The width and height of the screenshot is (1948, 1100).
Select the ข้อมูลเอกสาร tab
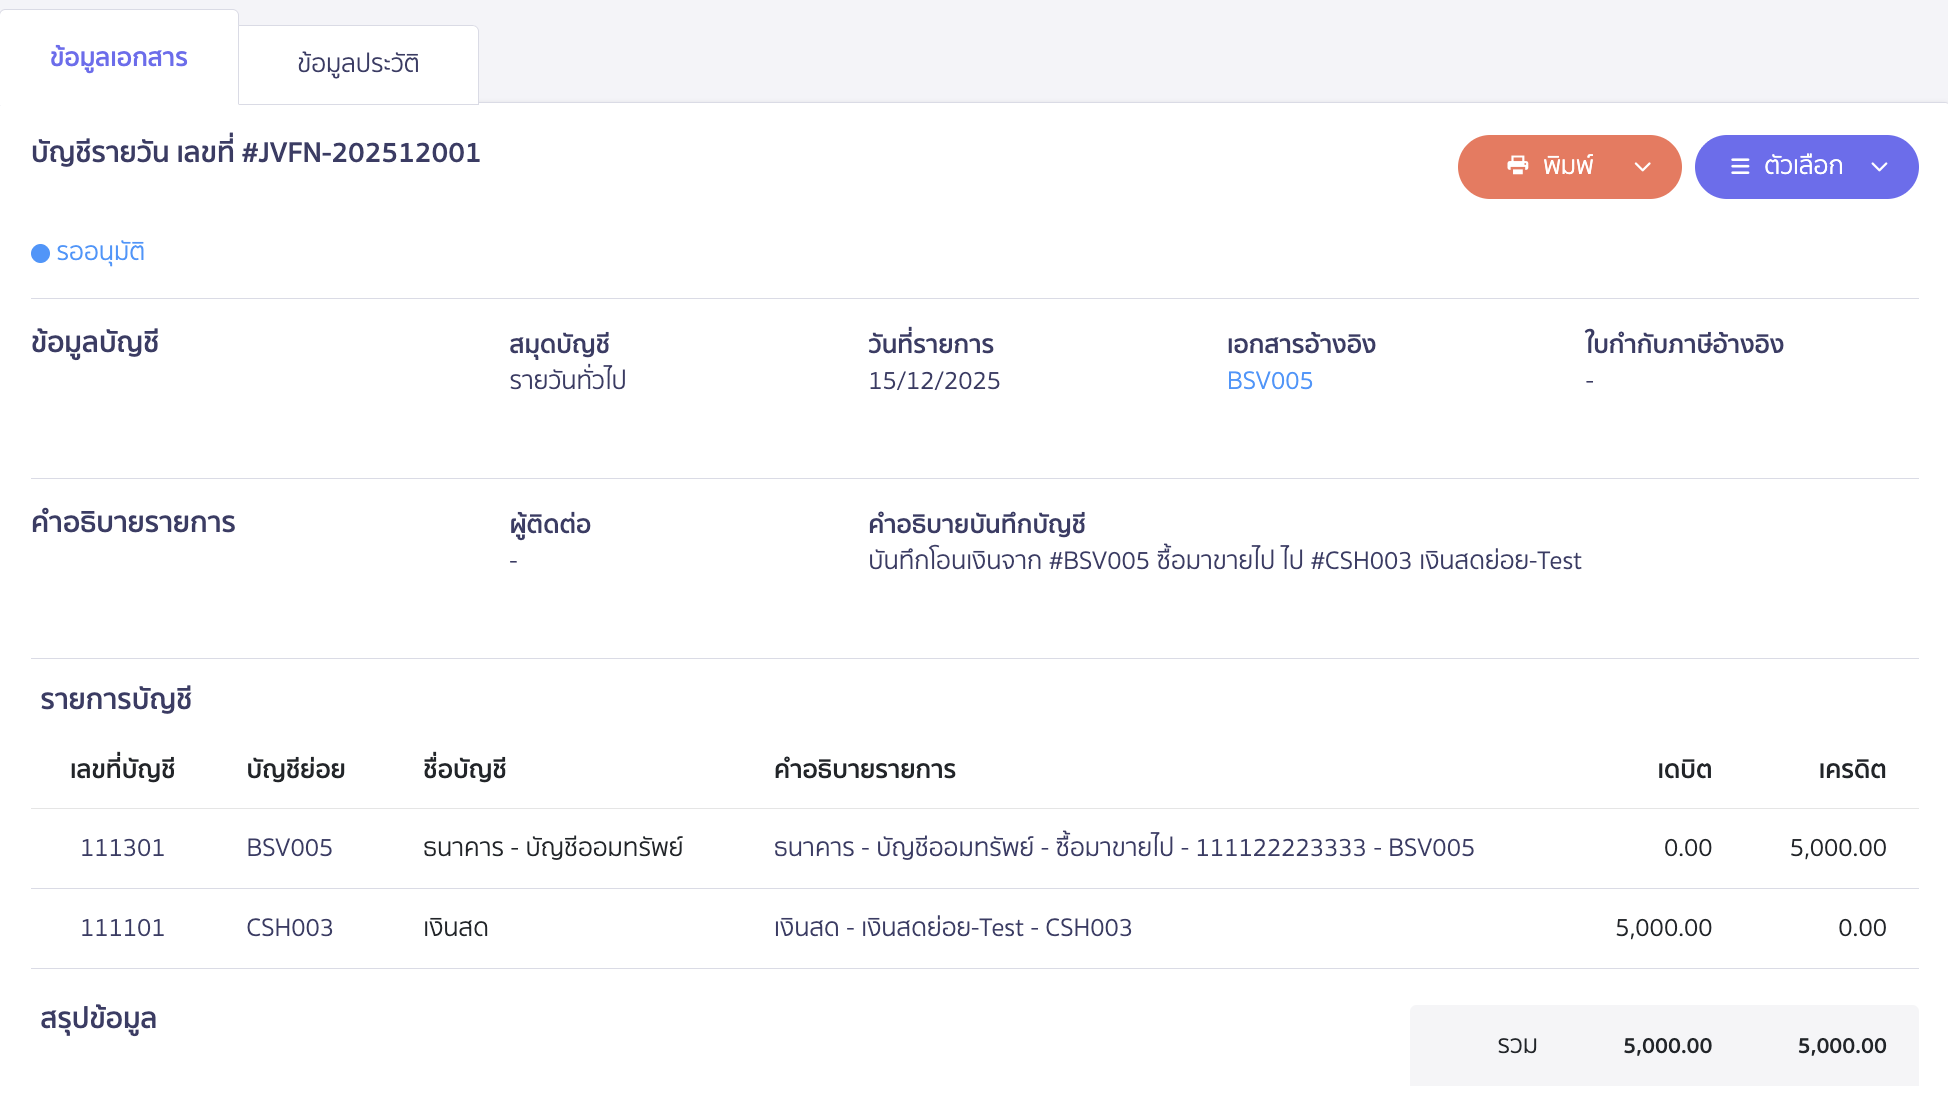(x=119, y=57)
